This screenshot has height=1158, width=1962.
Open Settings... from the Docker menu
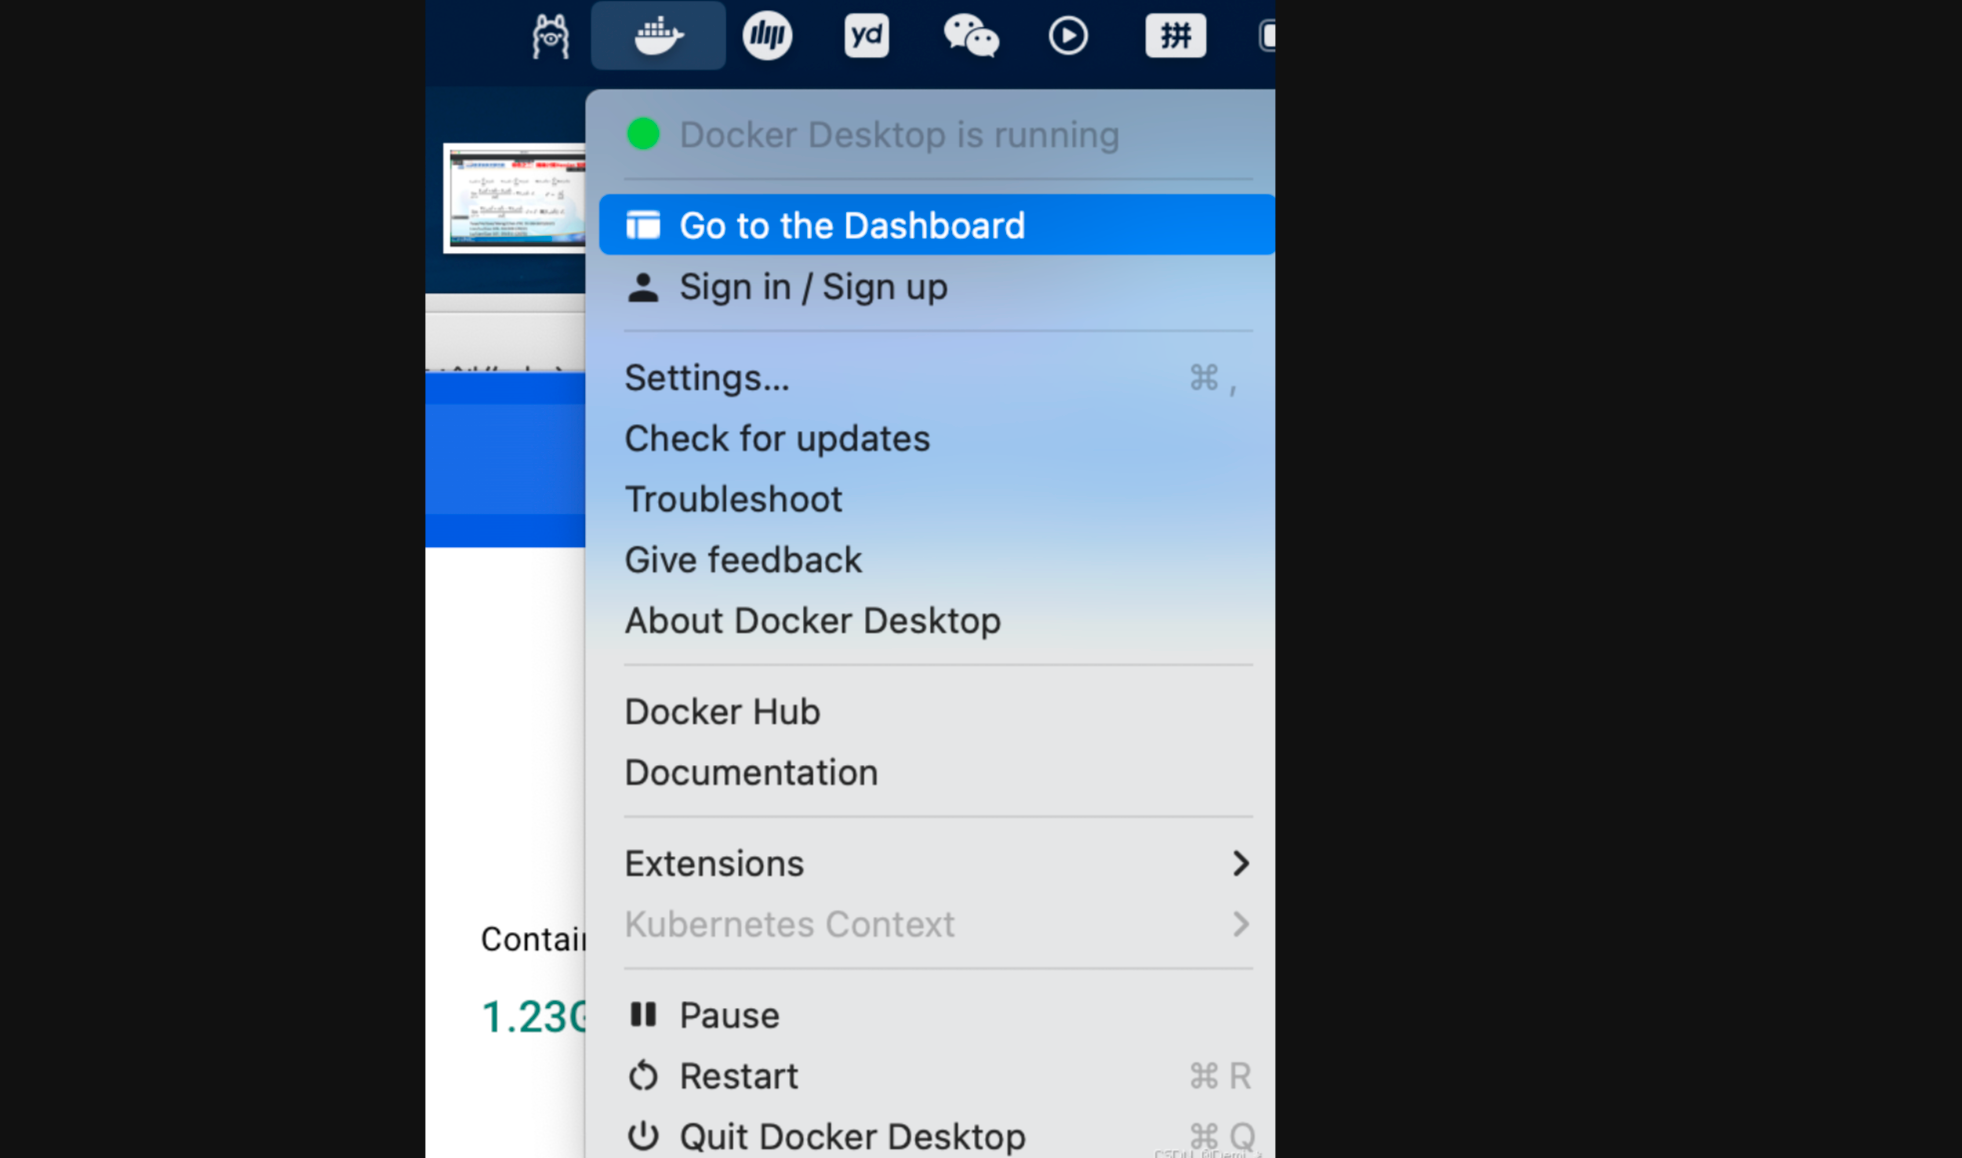click(707, 378)
